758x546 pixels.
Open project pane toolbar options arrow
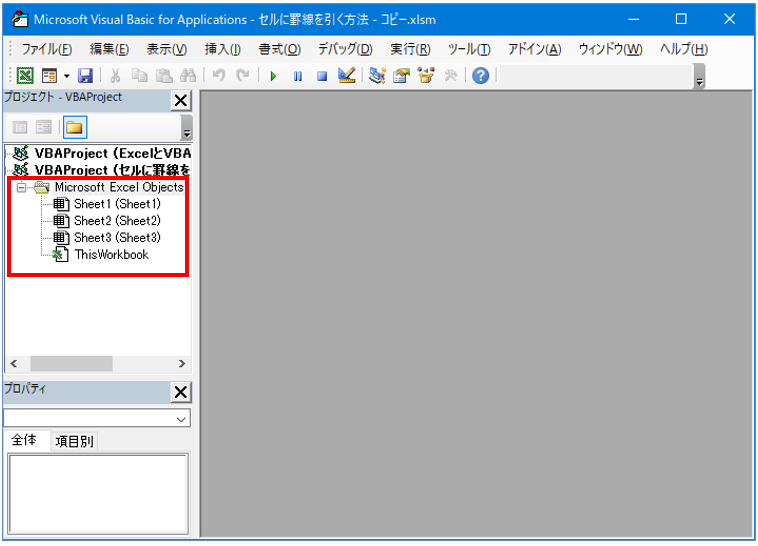click(187, 128)
